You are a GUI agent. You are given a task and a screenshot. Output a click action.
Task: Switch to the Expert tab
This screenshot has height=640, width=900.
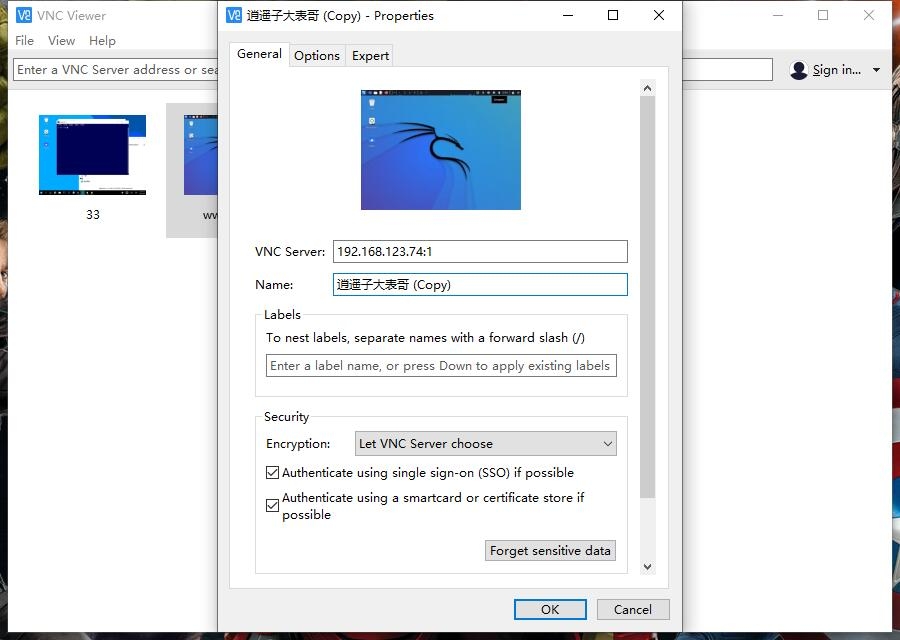click(x=370, y=56)
